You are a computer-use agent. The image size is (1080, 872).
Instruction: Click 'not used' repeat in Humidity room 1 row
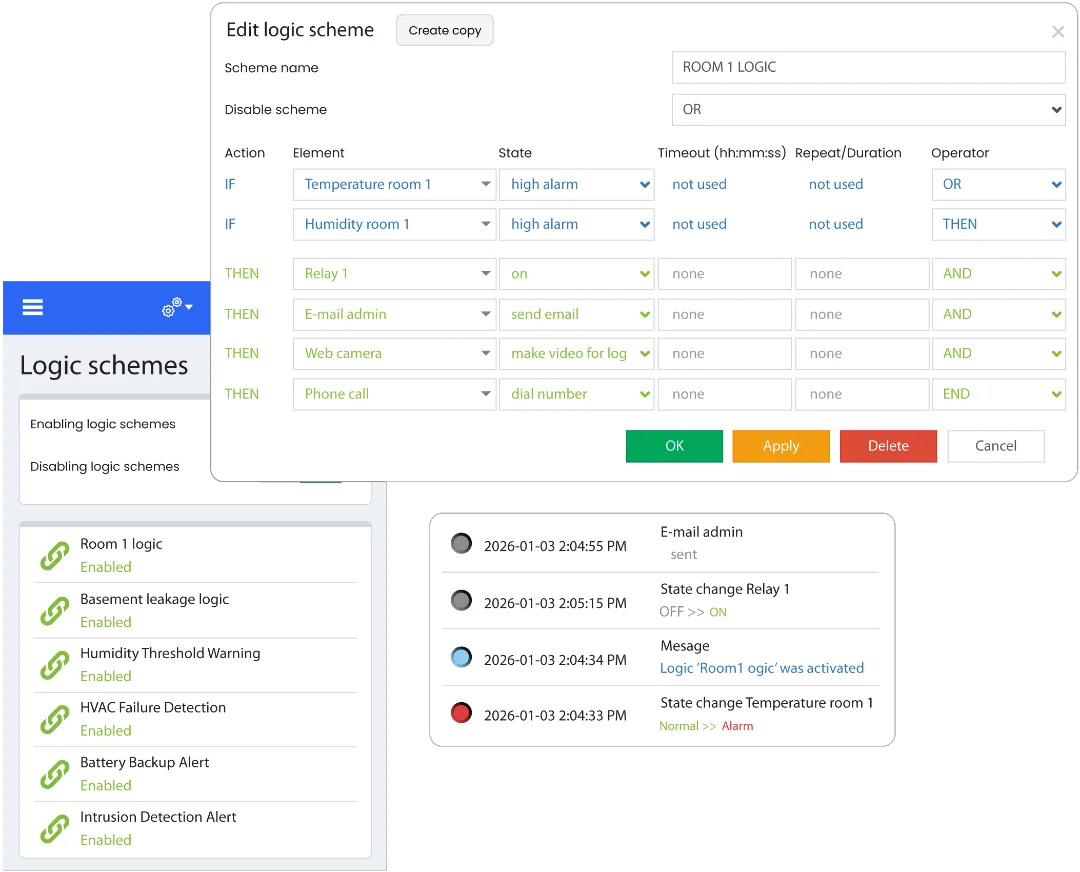point(835,225)
